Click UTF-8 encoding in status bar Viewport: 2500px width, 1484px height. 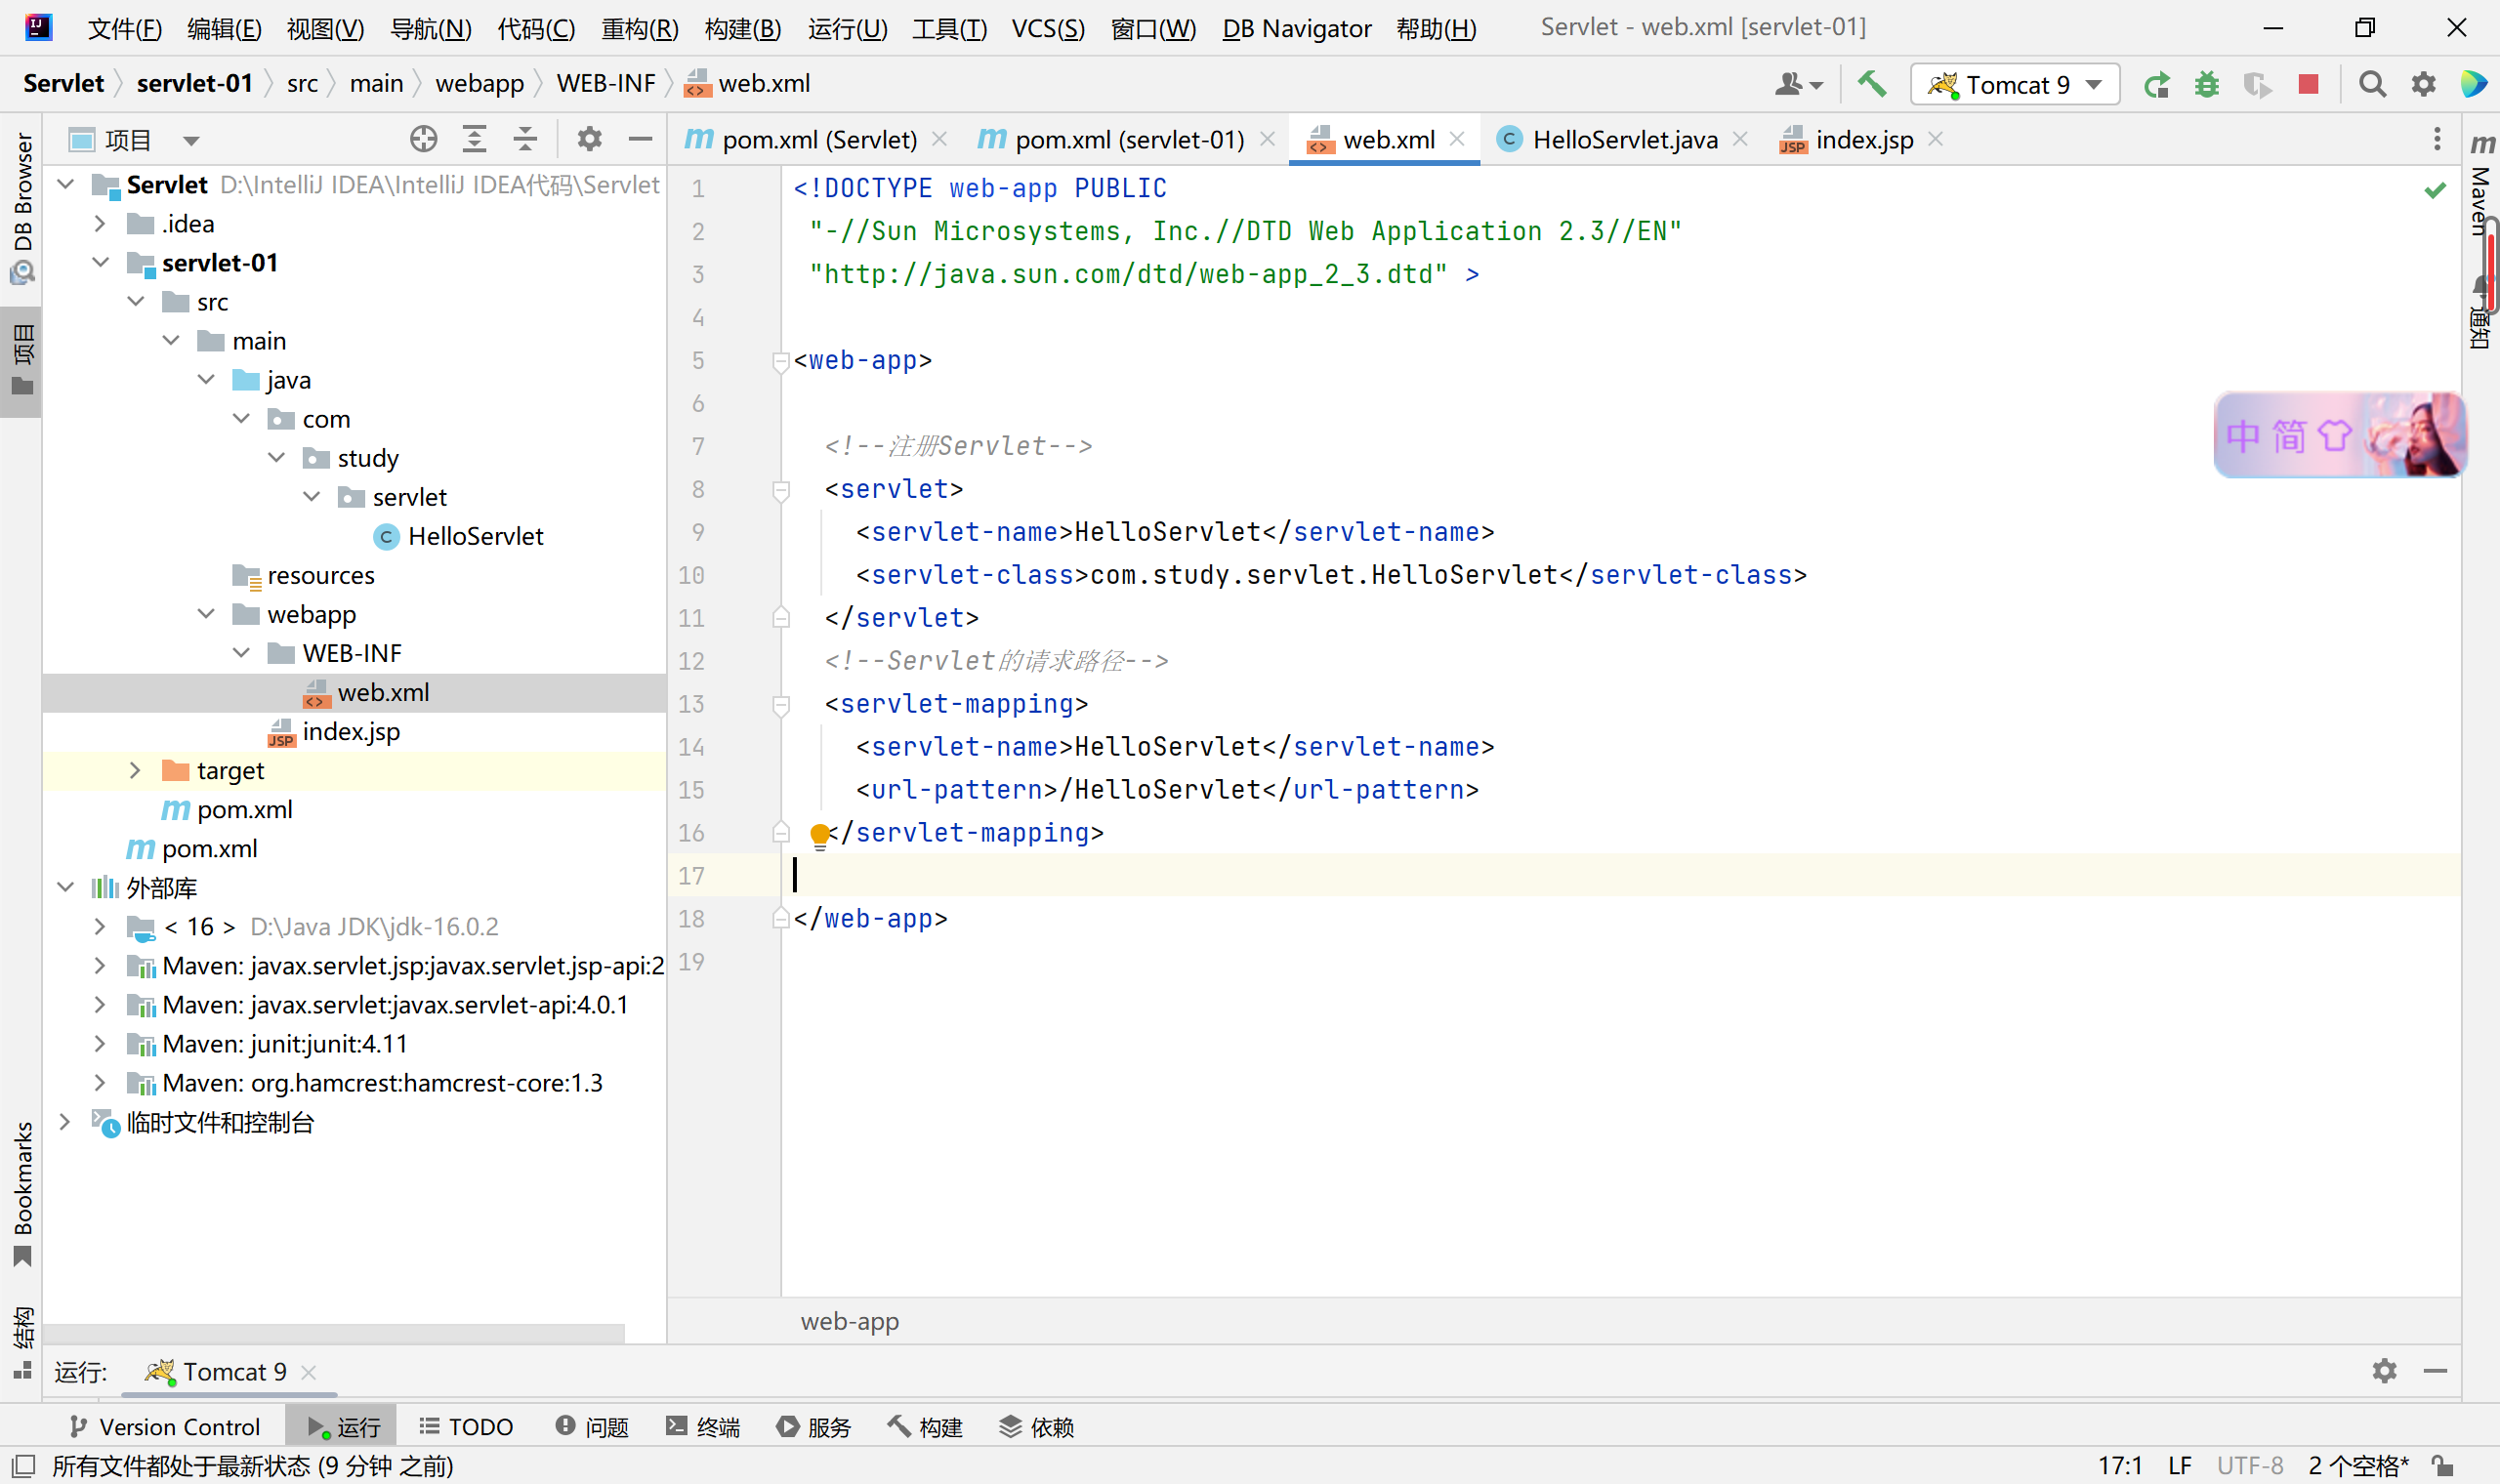pos(2249,1466)
